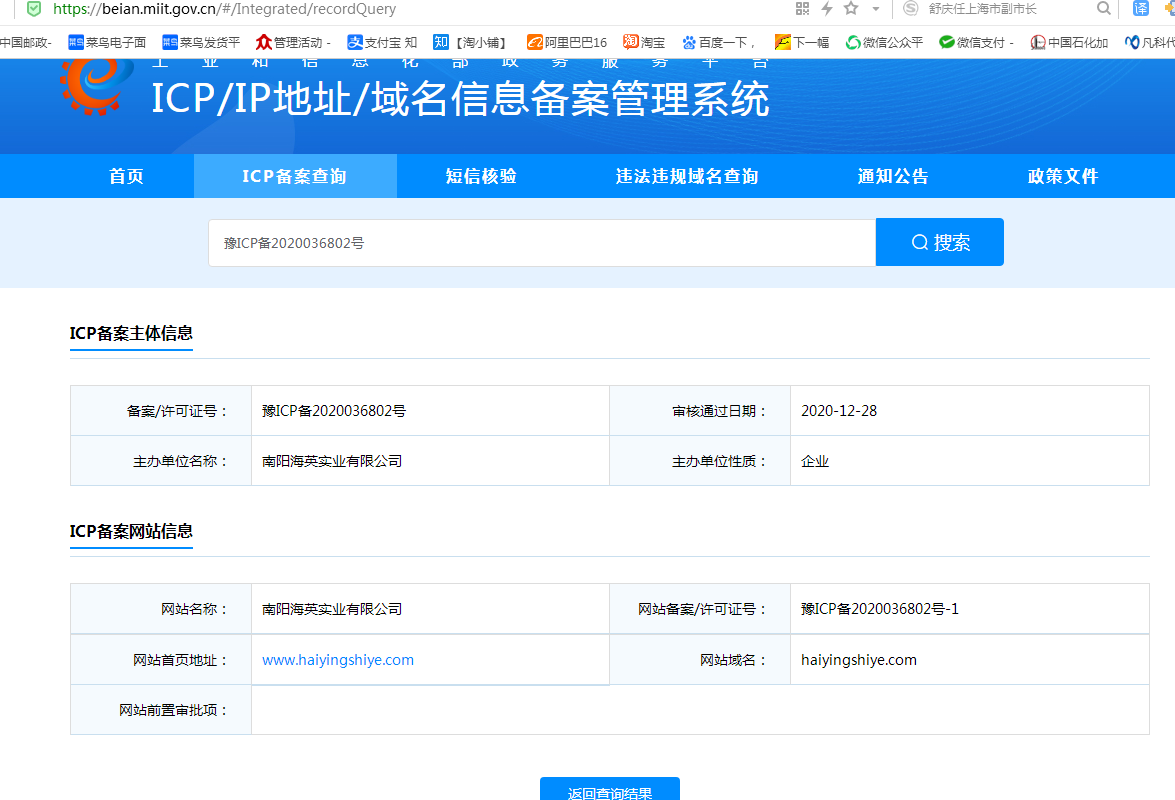1175x800 pixels.
Task: Select 南阳海英实业有限公司 in the 主办单位名称 row
Action: pos(332,461)
